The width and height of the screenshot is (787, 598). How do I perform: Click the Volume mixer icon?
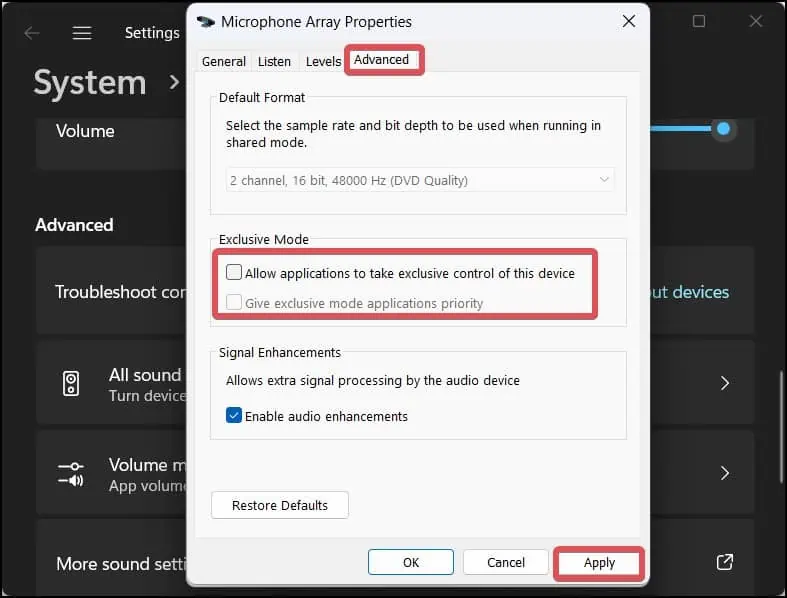pos(71,473)
